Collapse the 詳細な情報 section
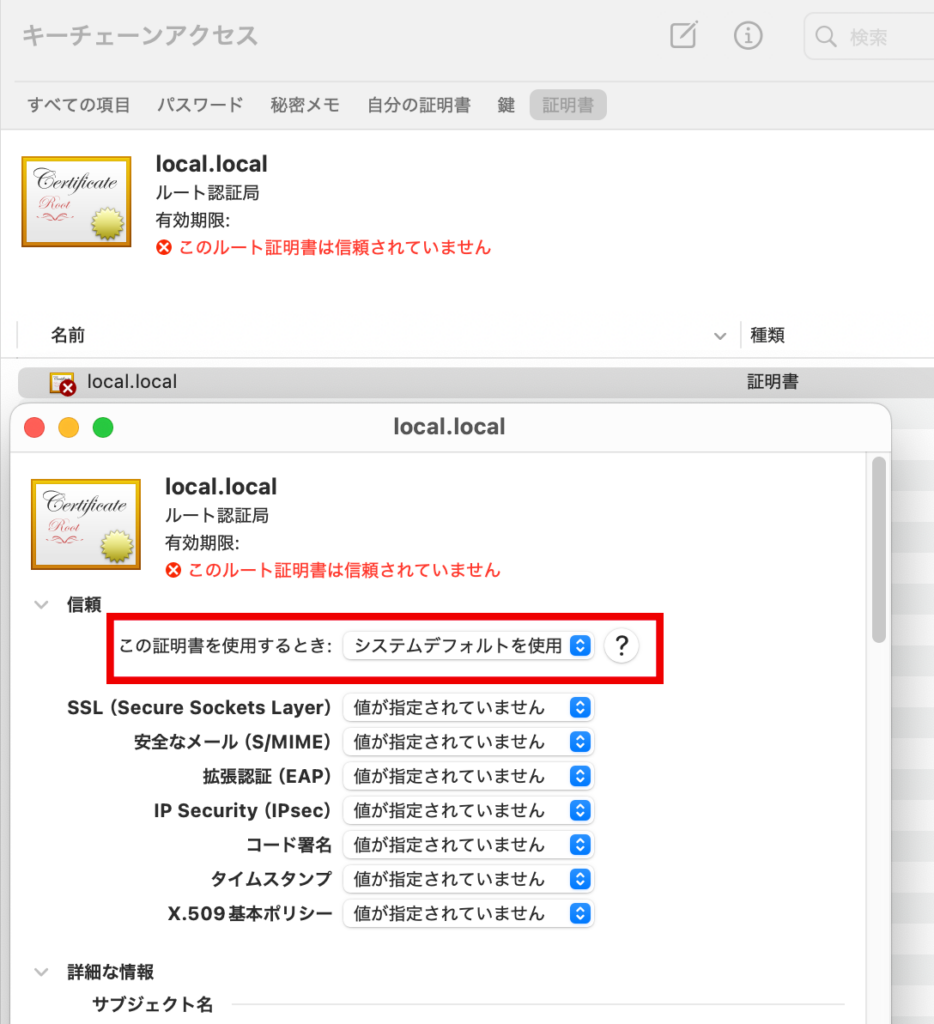 (x=41, y=972)
